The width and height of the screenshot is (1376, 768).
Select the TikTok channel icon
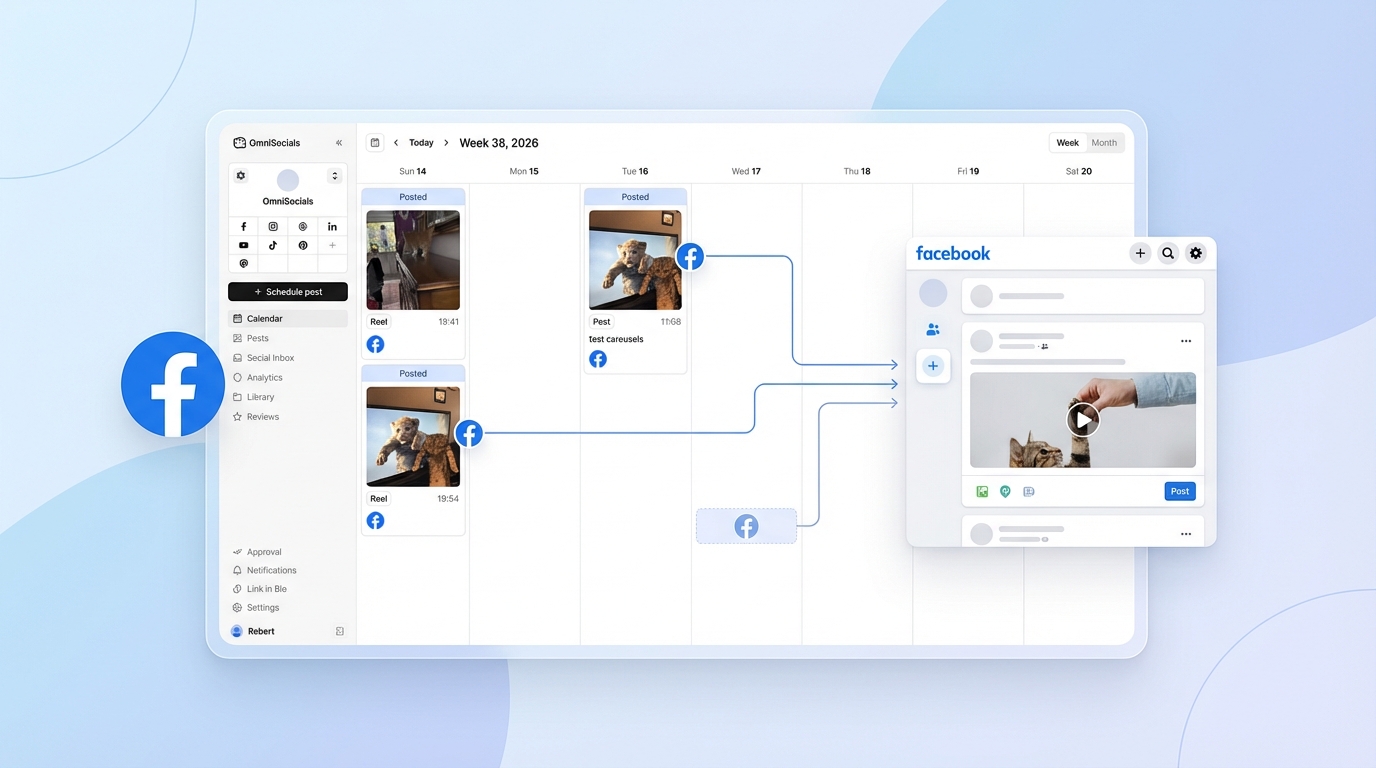[x=273, y=245]
